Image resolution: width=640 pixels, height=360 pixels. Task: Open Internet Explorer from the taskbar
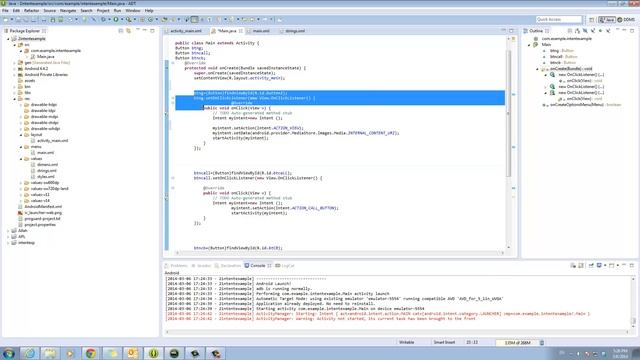click(x=29, y=353)
